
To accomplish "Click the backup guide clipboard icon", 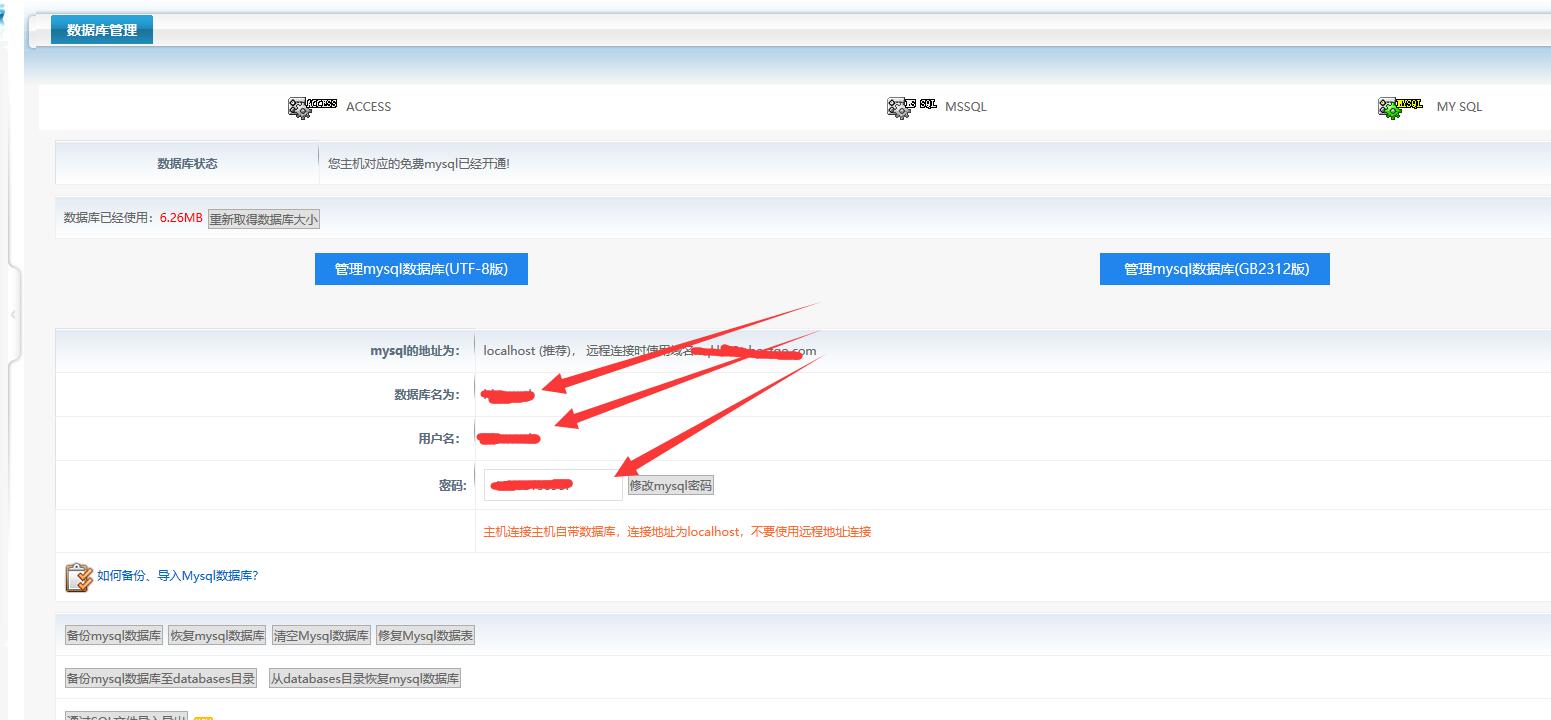I will [x=79, y=577].
